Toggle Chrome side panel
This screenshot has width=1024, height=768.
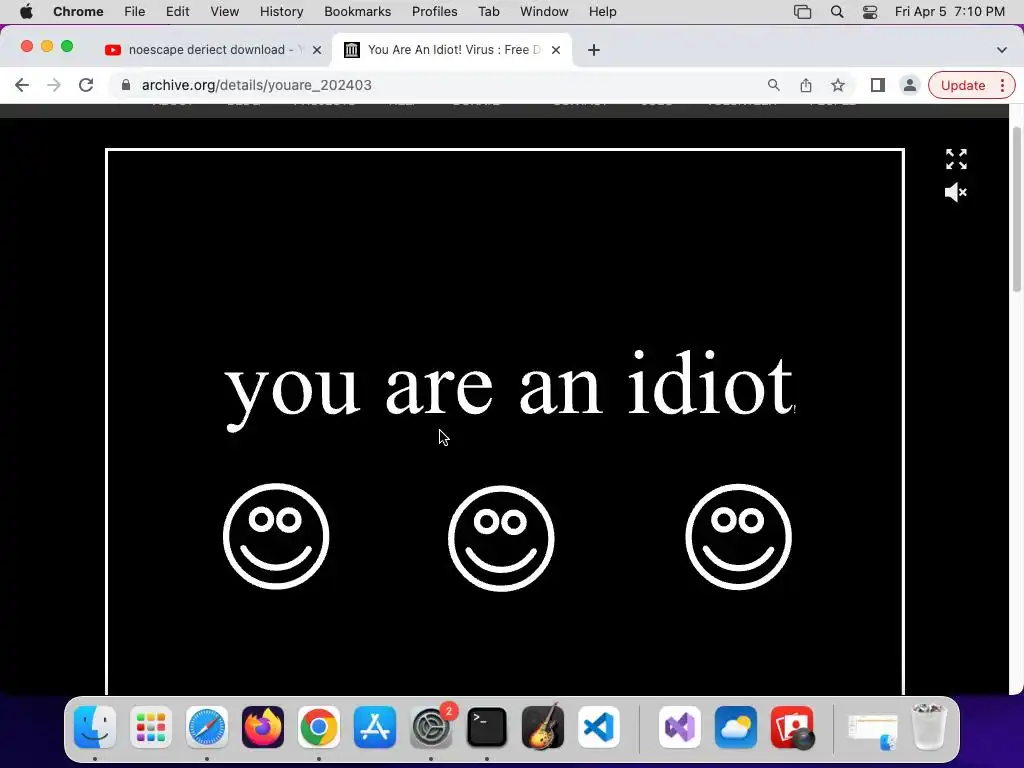coord(878,85)
